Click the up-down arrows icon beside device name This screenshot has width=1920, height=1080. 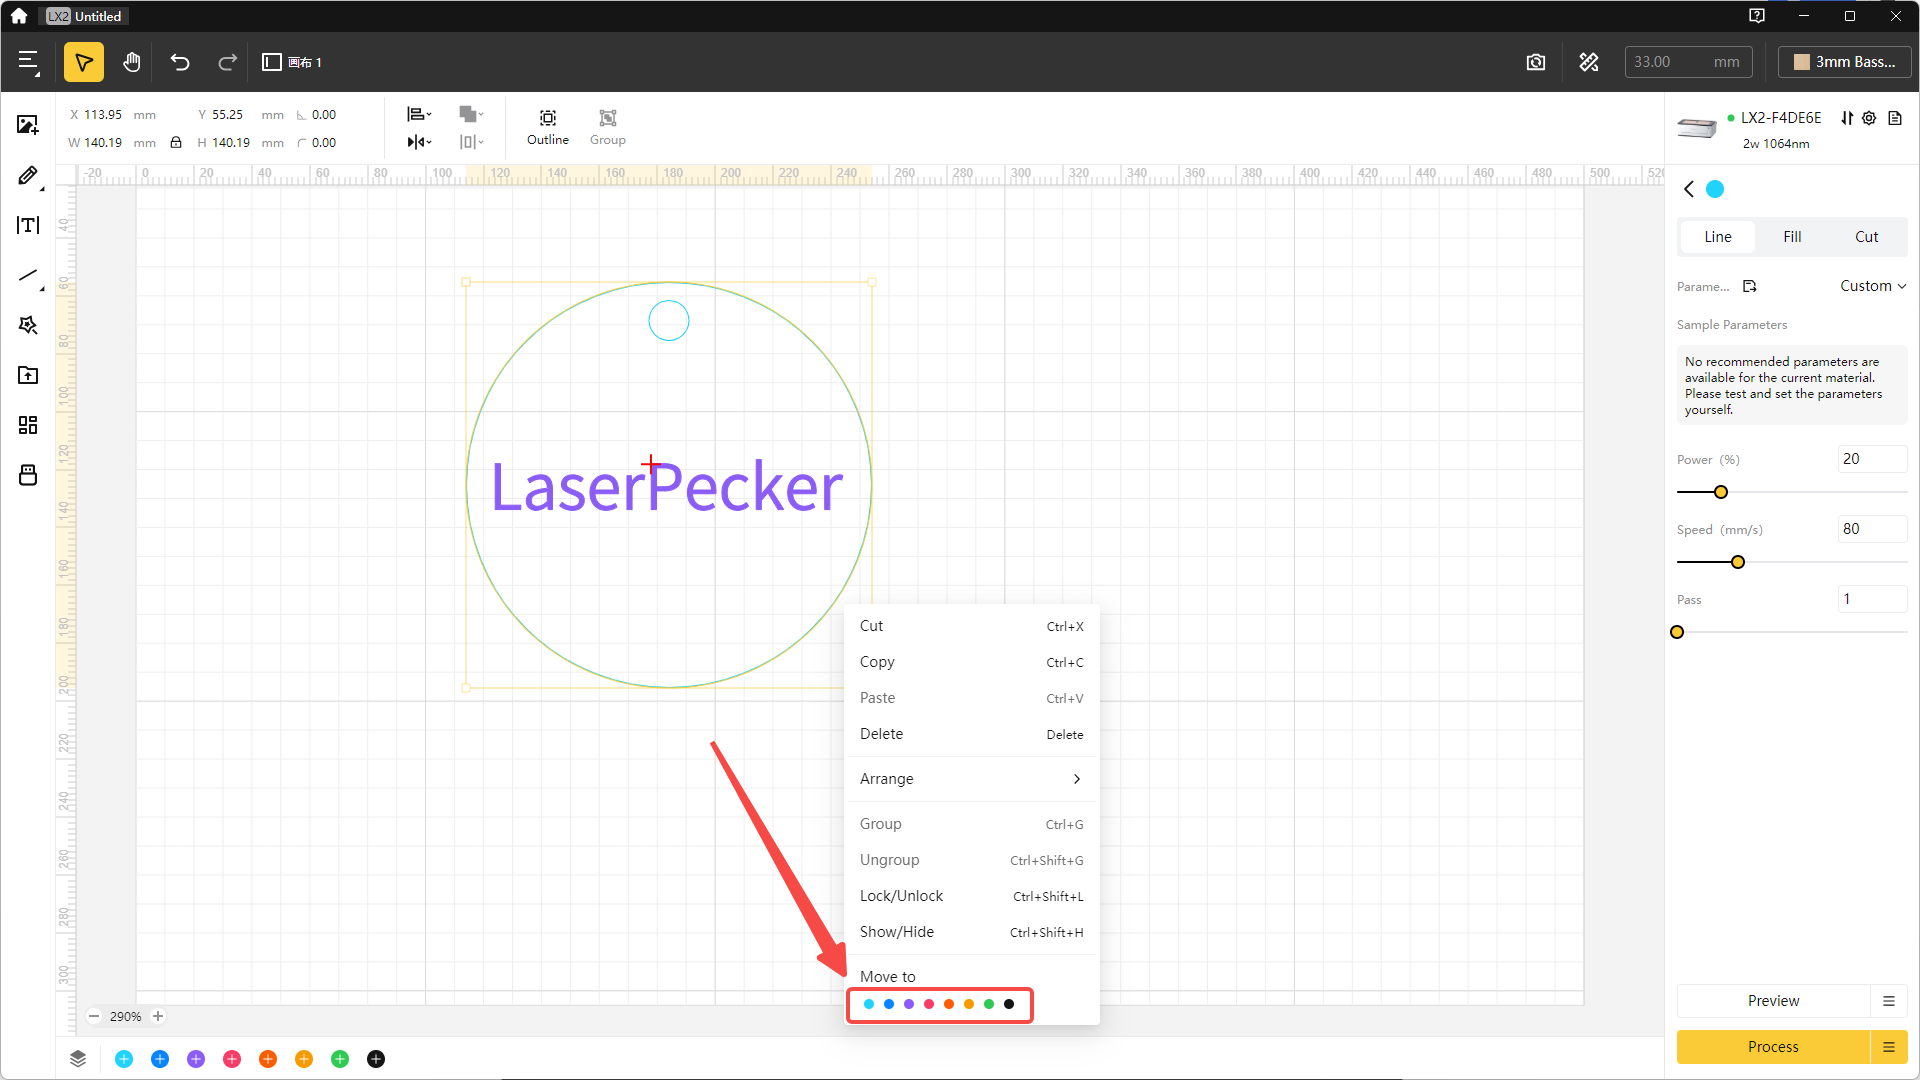1846,118
